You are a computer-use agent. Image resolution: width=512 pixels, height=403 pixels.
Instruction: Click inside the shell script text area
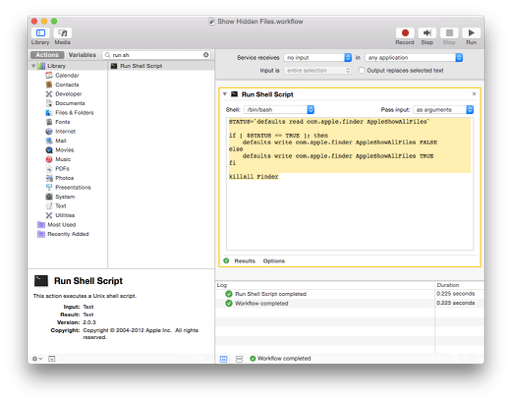click(349, 184)
